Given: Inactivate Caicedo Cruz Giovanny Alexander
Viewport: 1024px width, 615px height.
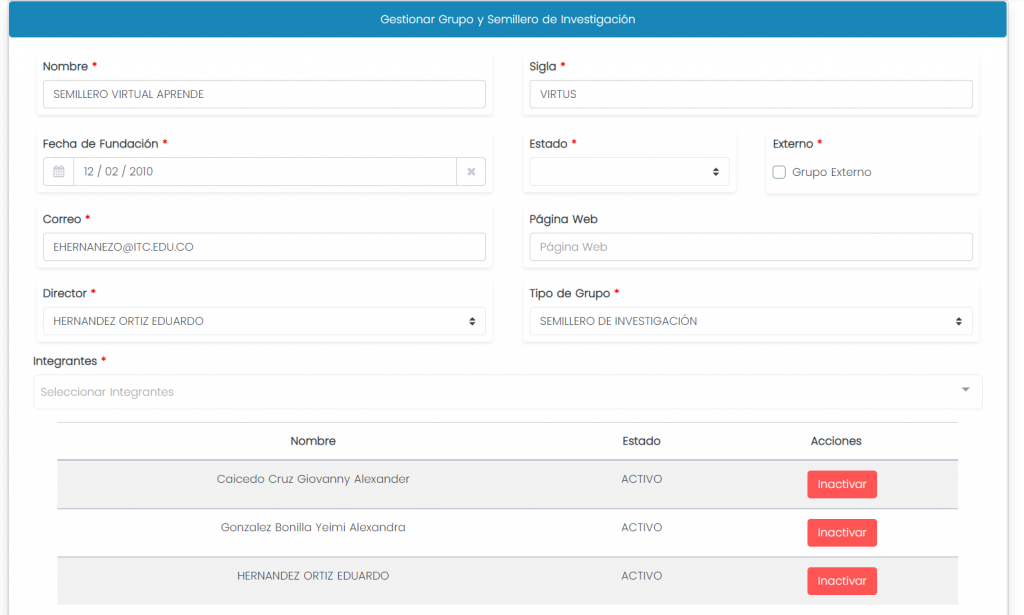Looking at the screenshot, I should 841,484.
